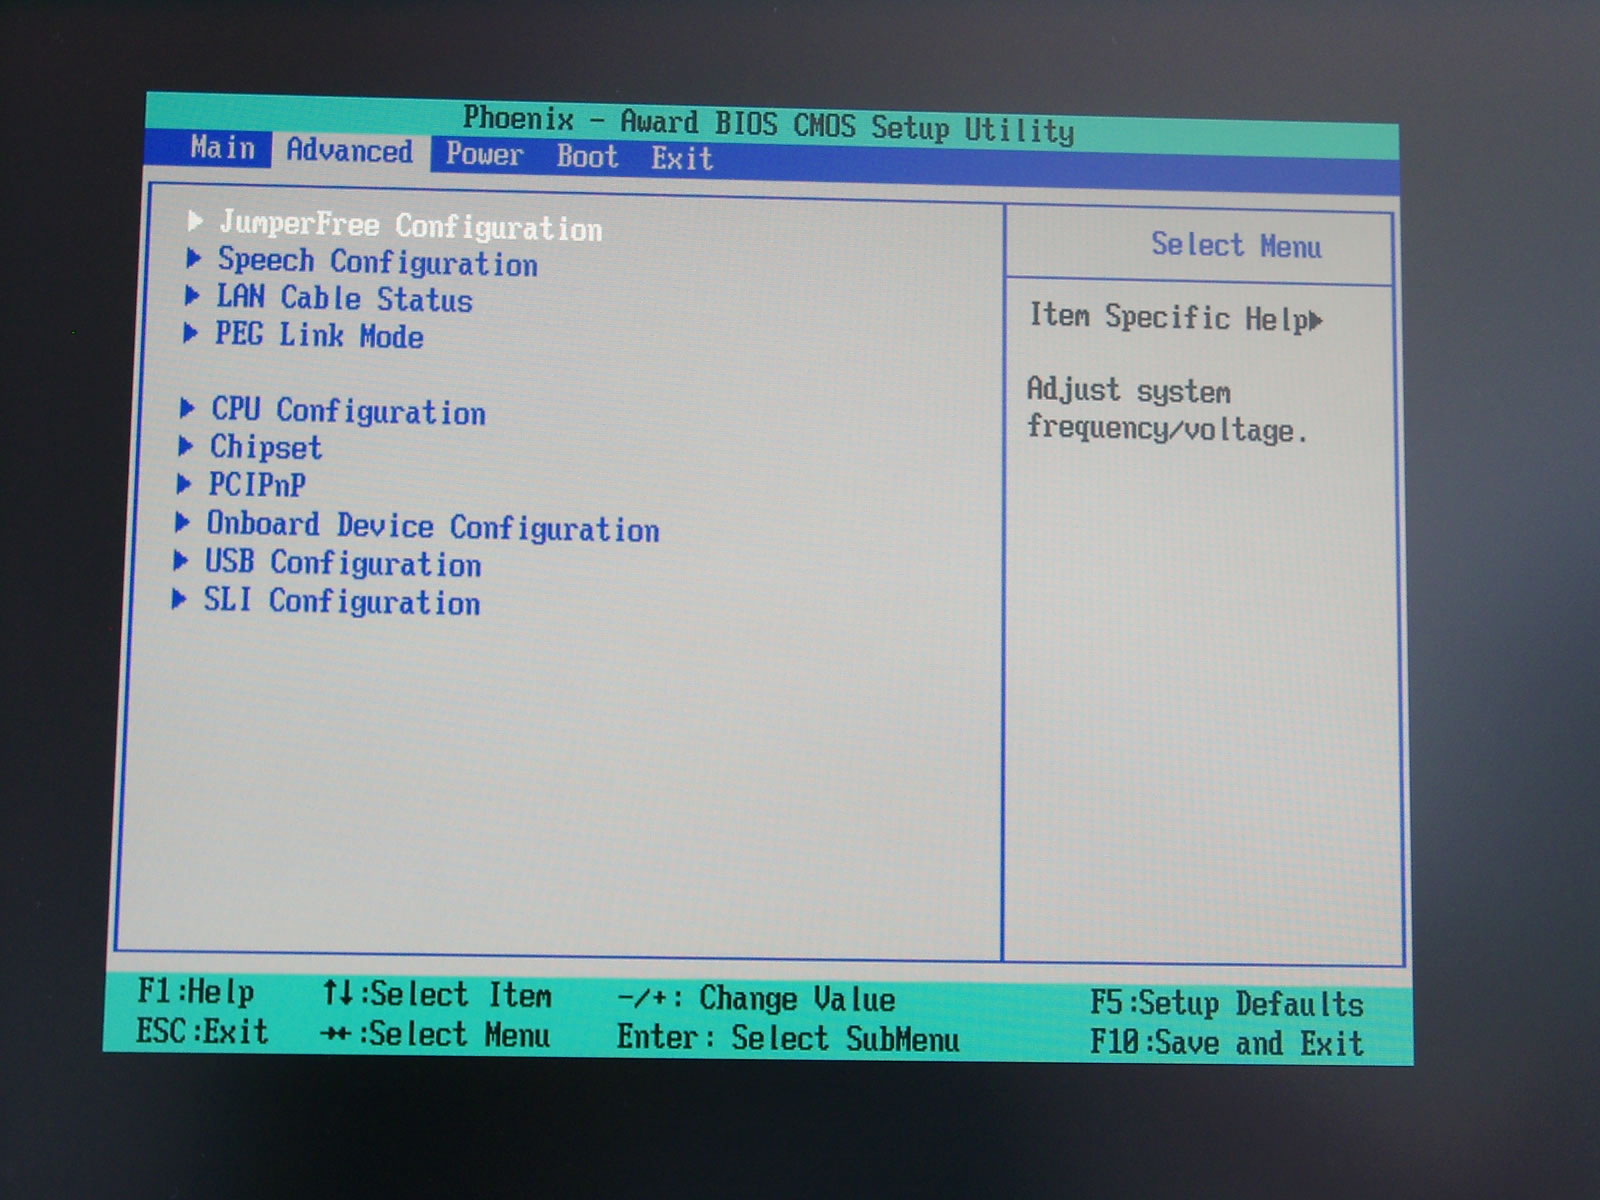Select the Advanced tab
Image resolution: width=1600 pixels, height=1200 pixels.
tap(349, 151)
